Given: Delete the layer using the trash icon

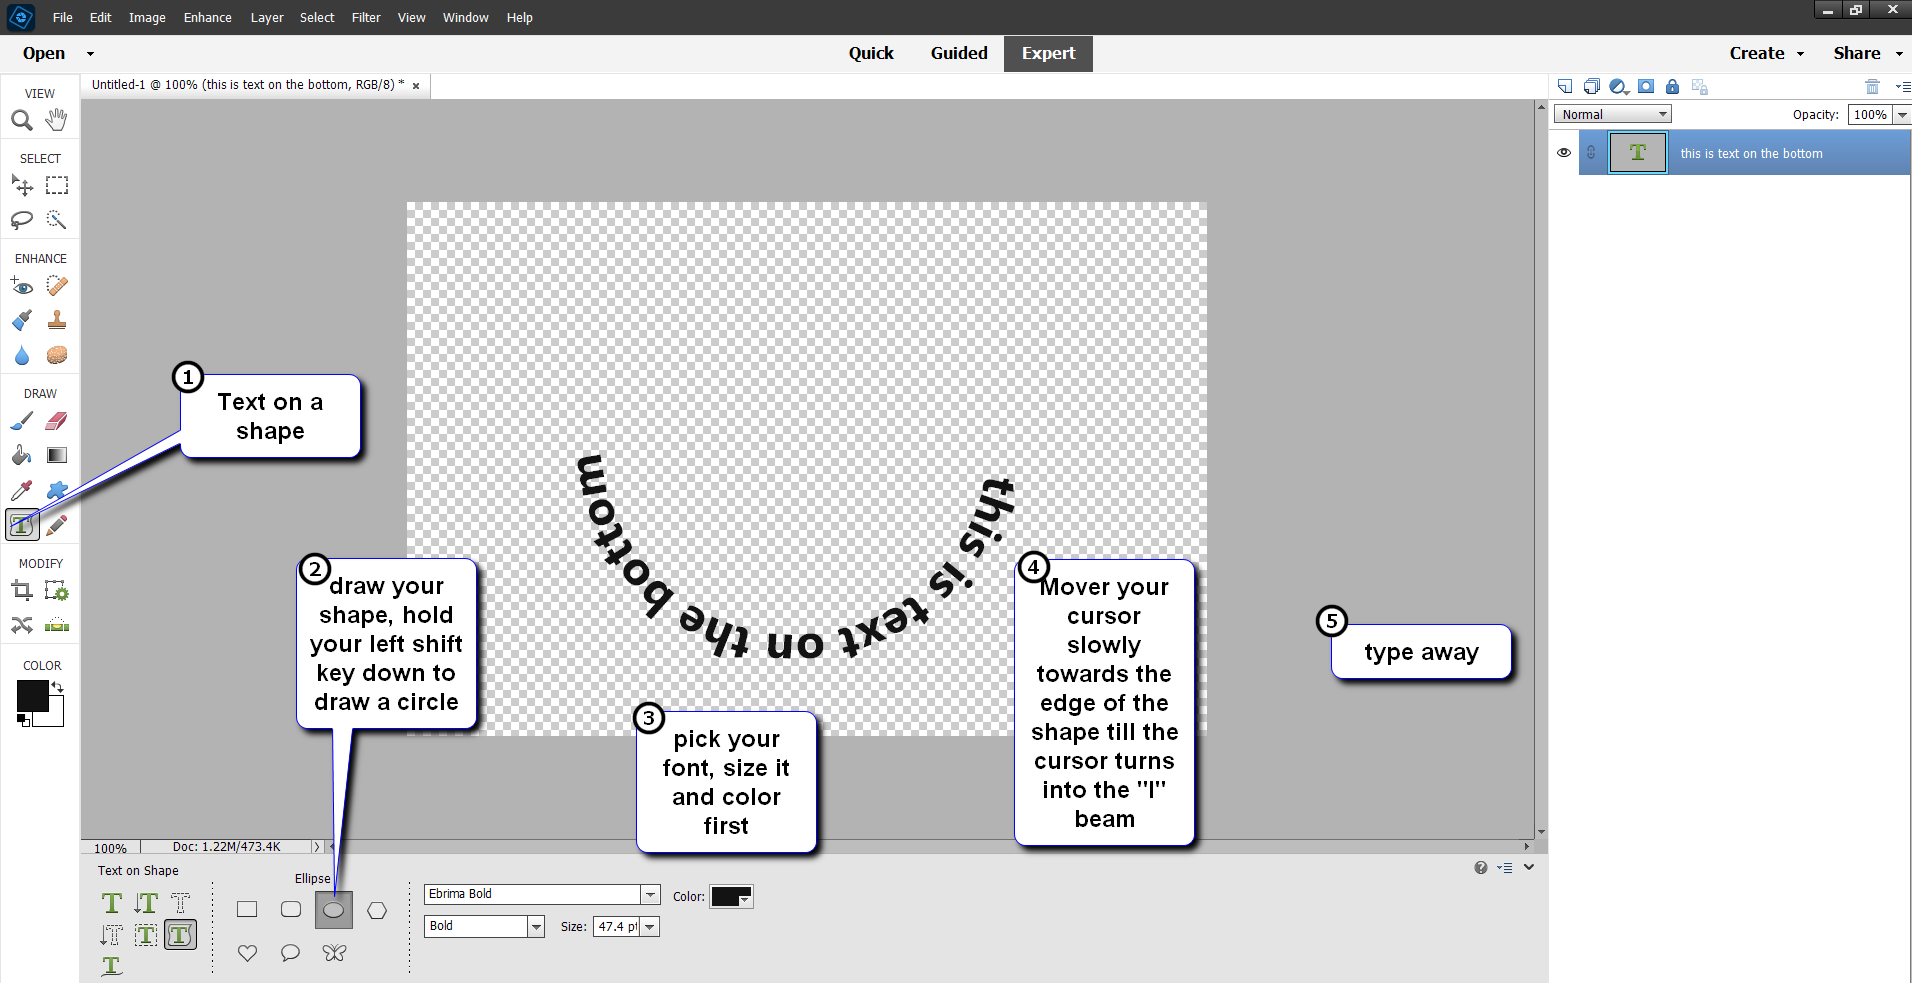Looking at the screenshot, I should coord(1871,87).
